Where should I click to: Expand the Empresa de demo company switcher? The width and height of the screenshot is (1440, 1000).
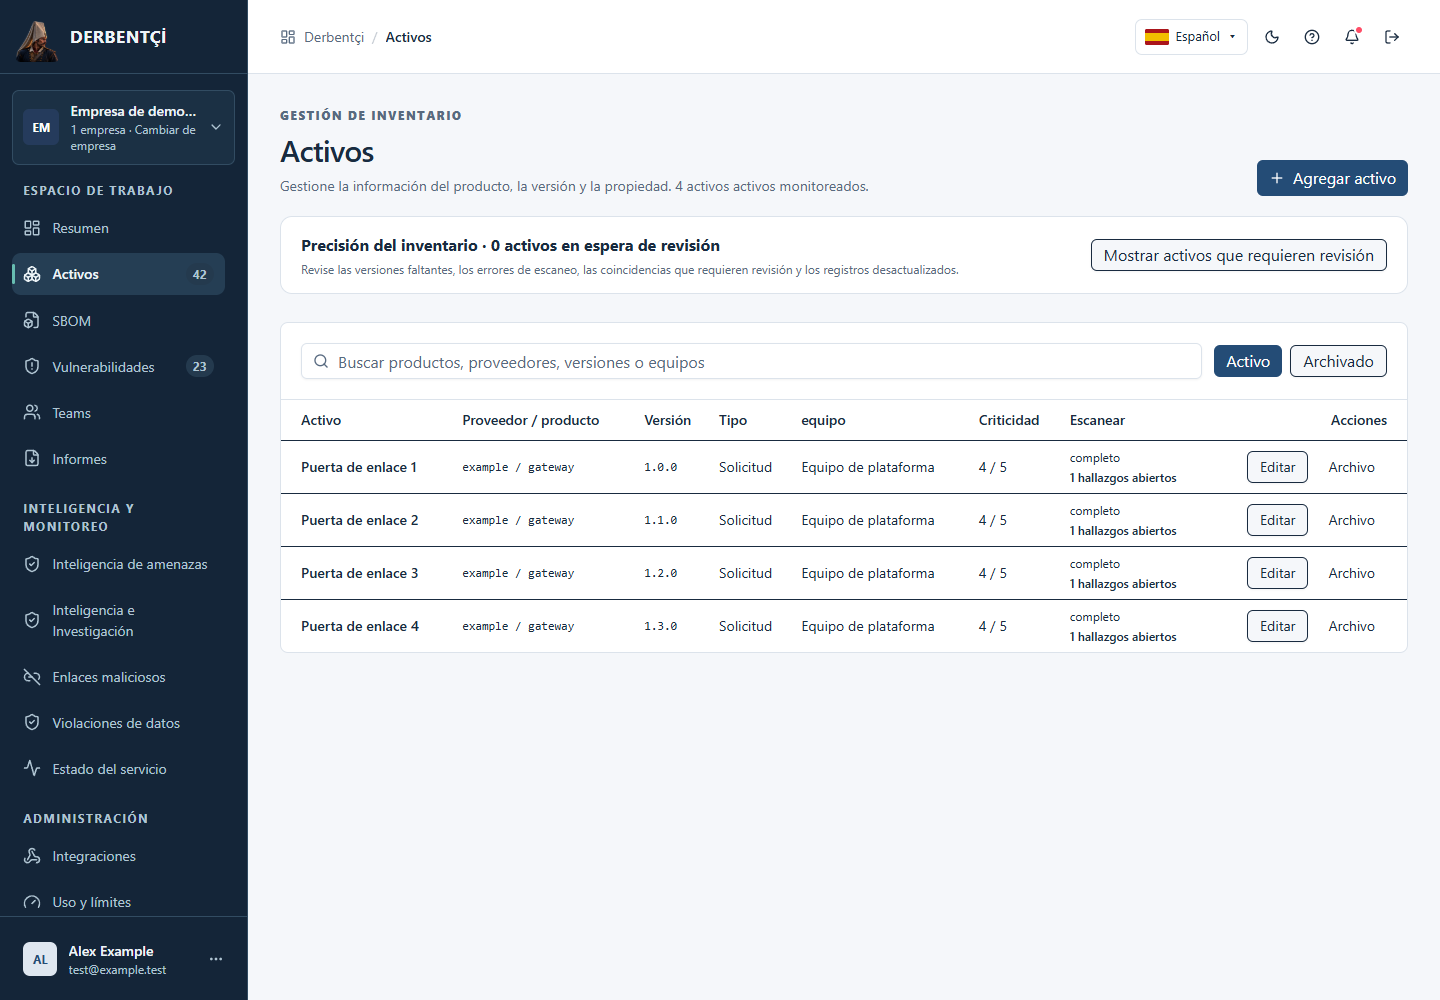[x=123, y=128]
